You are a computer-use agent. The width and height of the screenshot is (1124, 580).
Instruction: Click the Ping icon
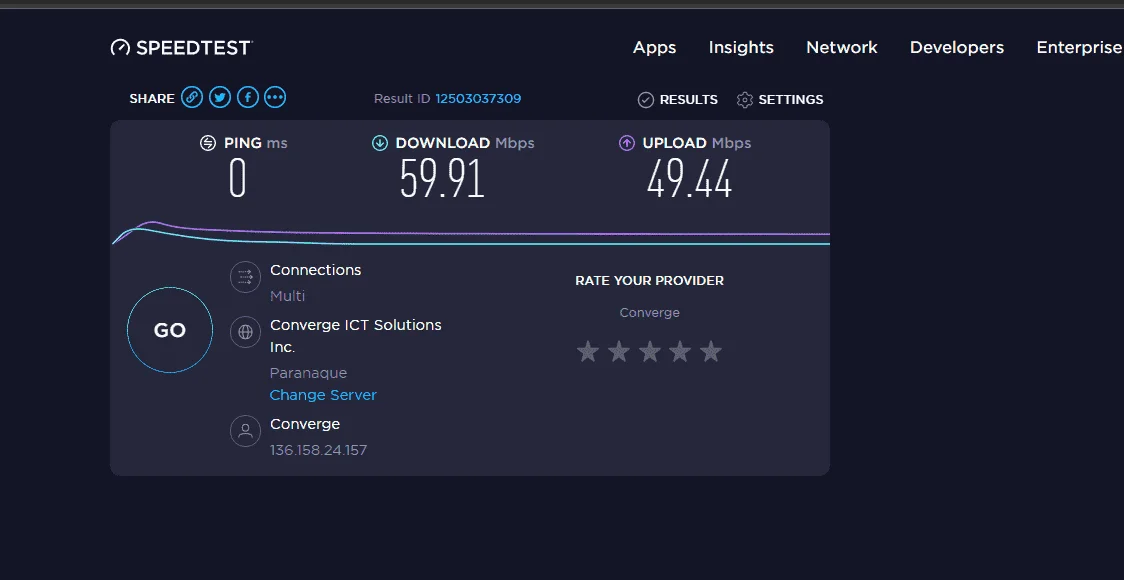click(208, 143)
